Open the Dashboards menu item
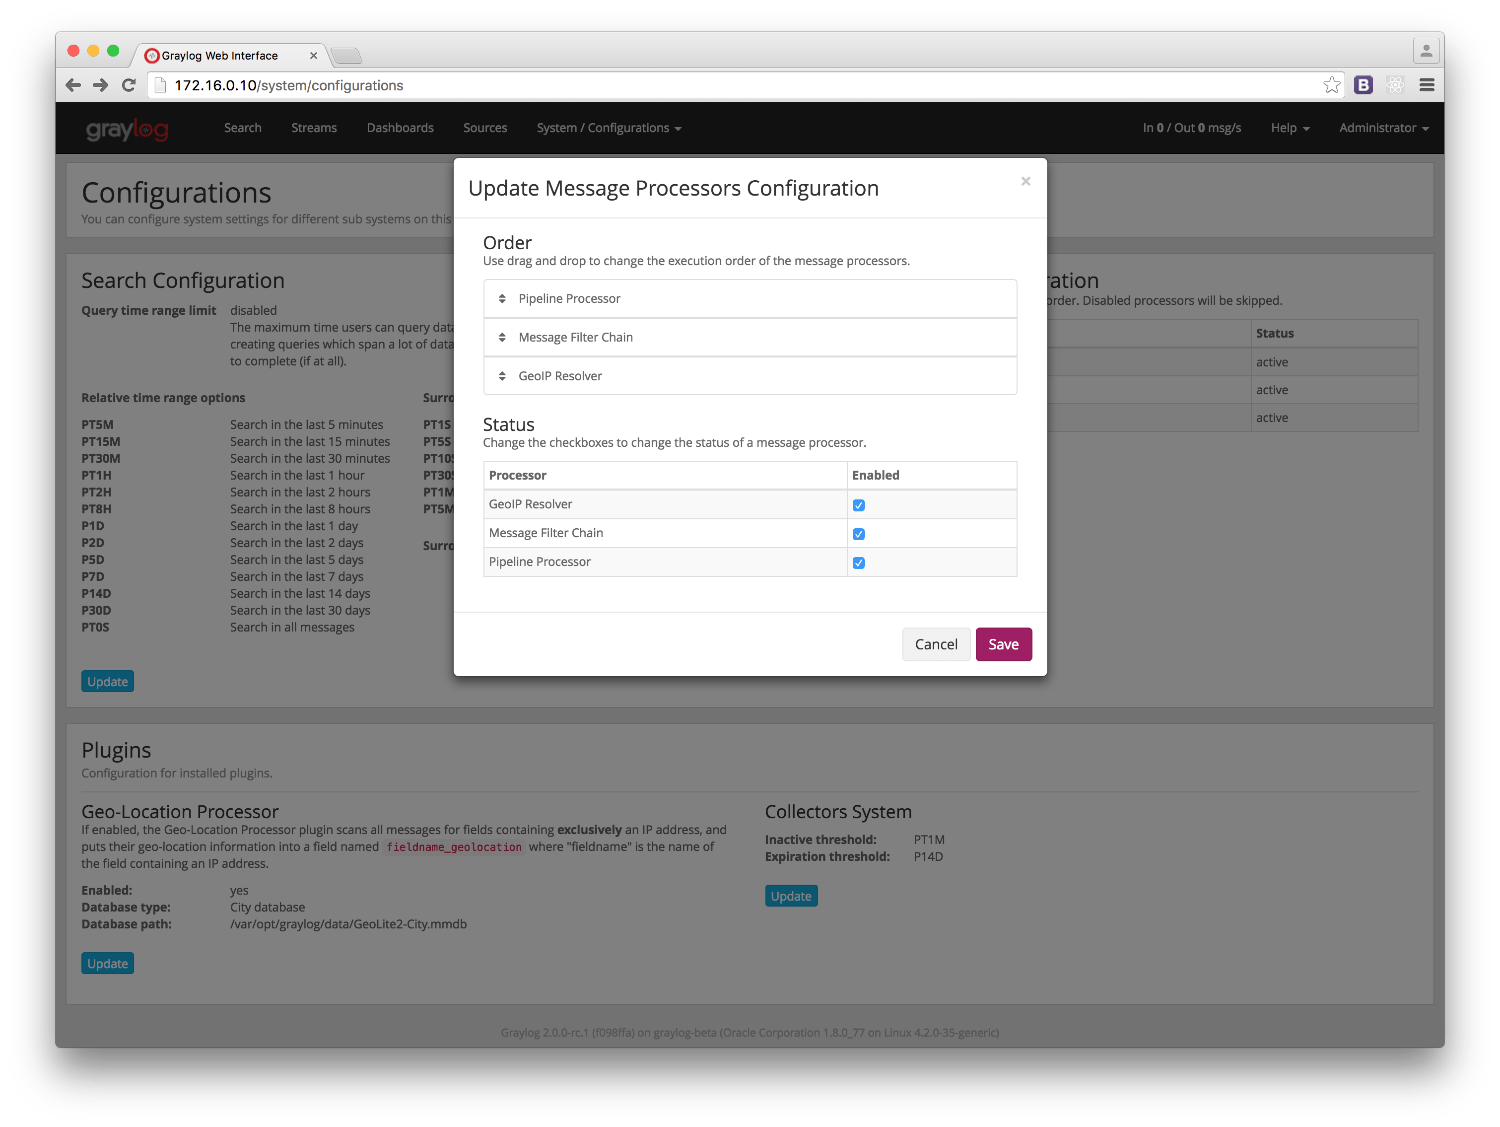The height and width of the screenshot is (1127, 1500). [x=400, y=128]
